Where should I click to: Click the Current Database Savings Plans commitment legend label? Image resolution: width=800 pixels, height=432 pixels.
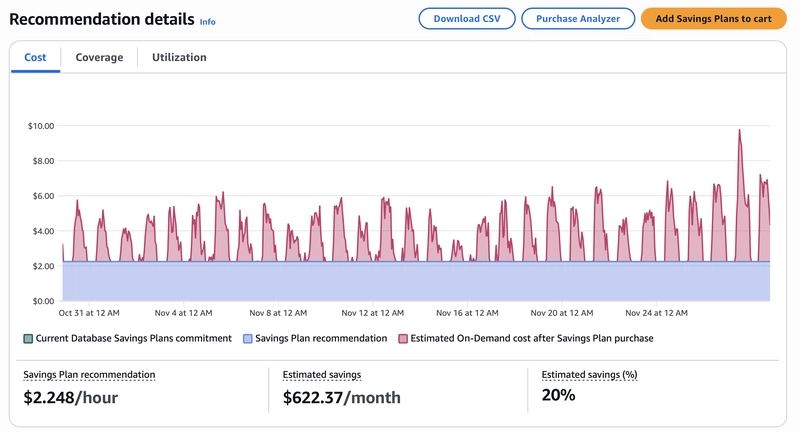[x=134, y=338]
